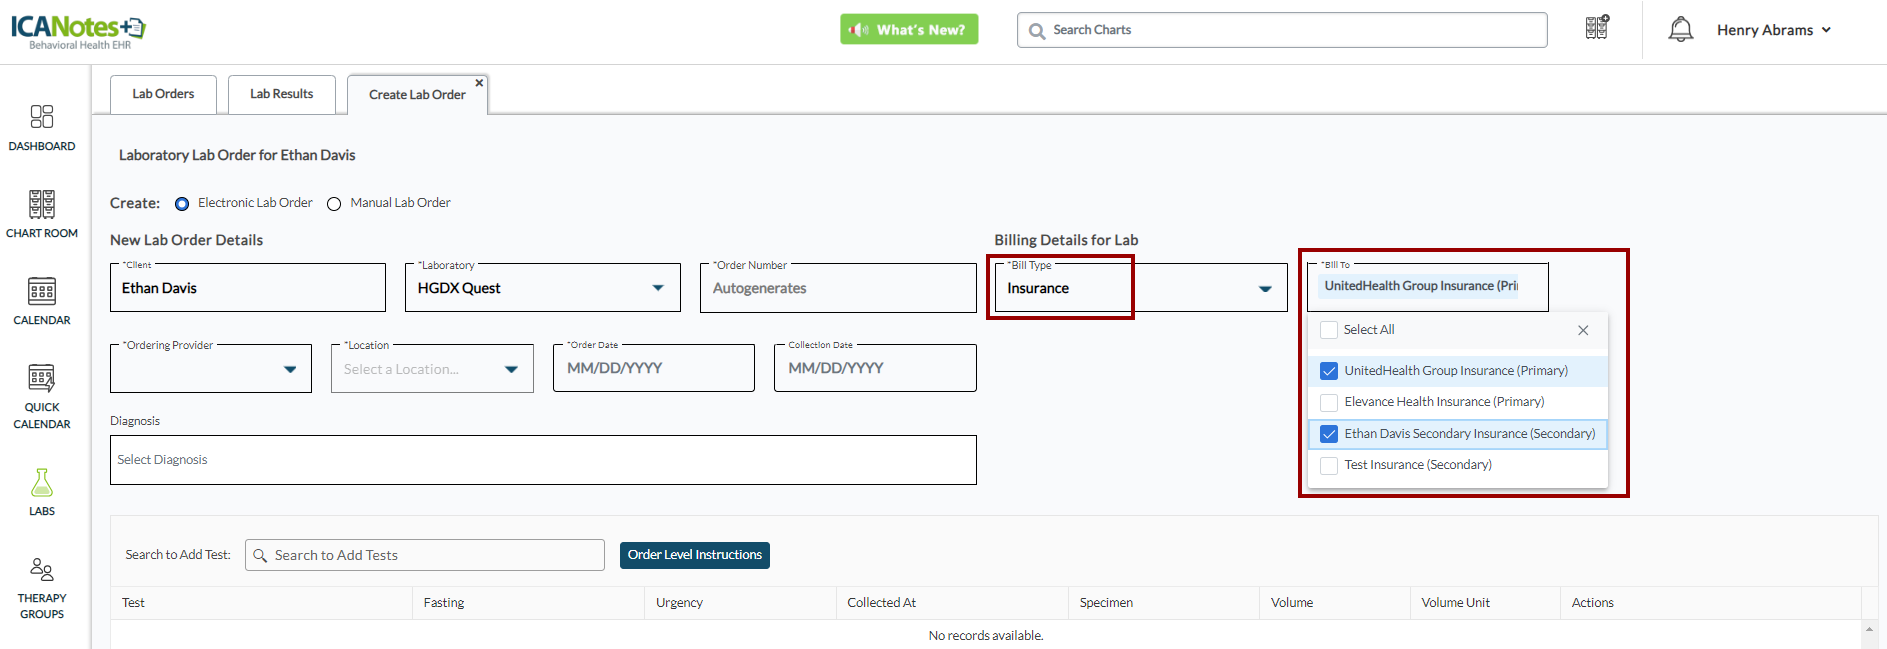Click the ICANotes logo

(x=78, y=31)
